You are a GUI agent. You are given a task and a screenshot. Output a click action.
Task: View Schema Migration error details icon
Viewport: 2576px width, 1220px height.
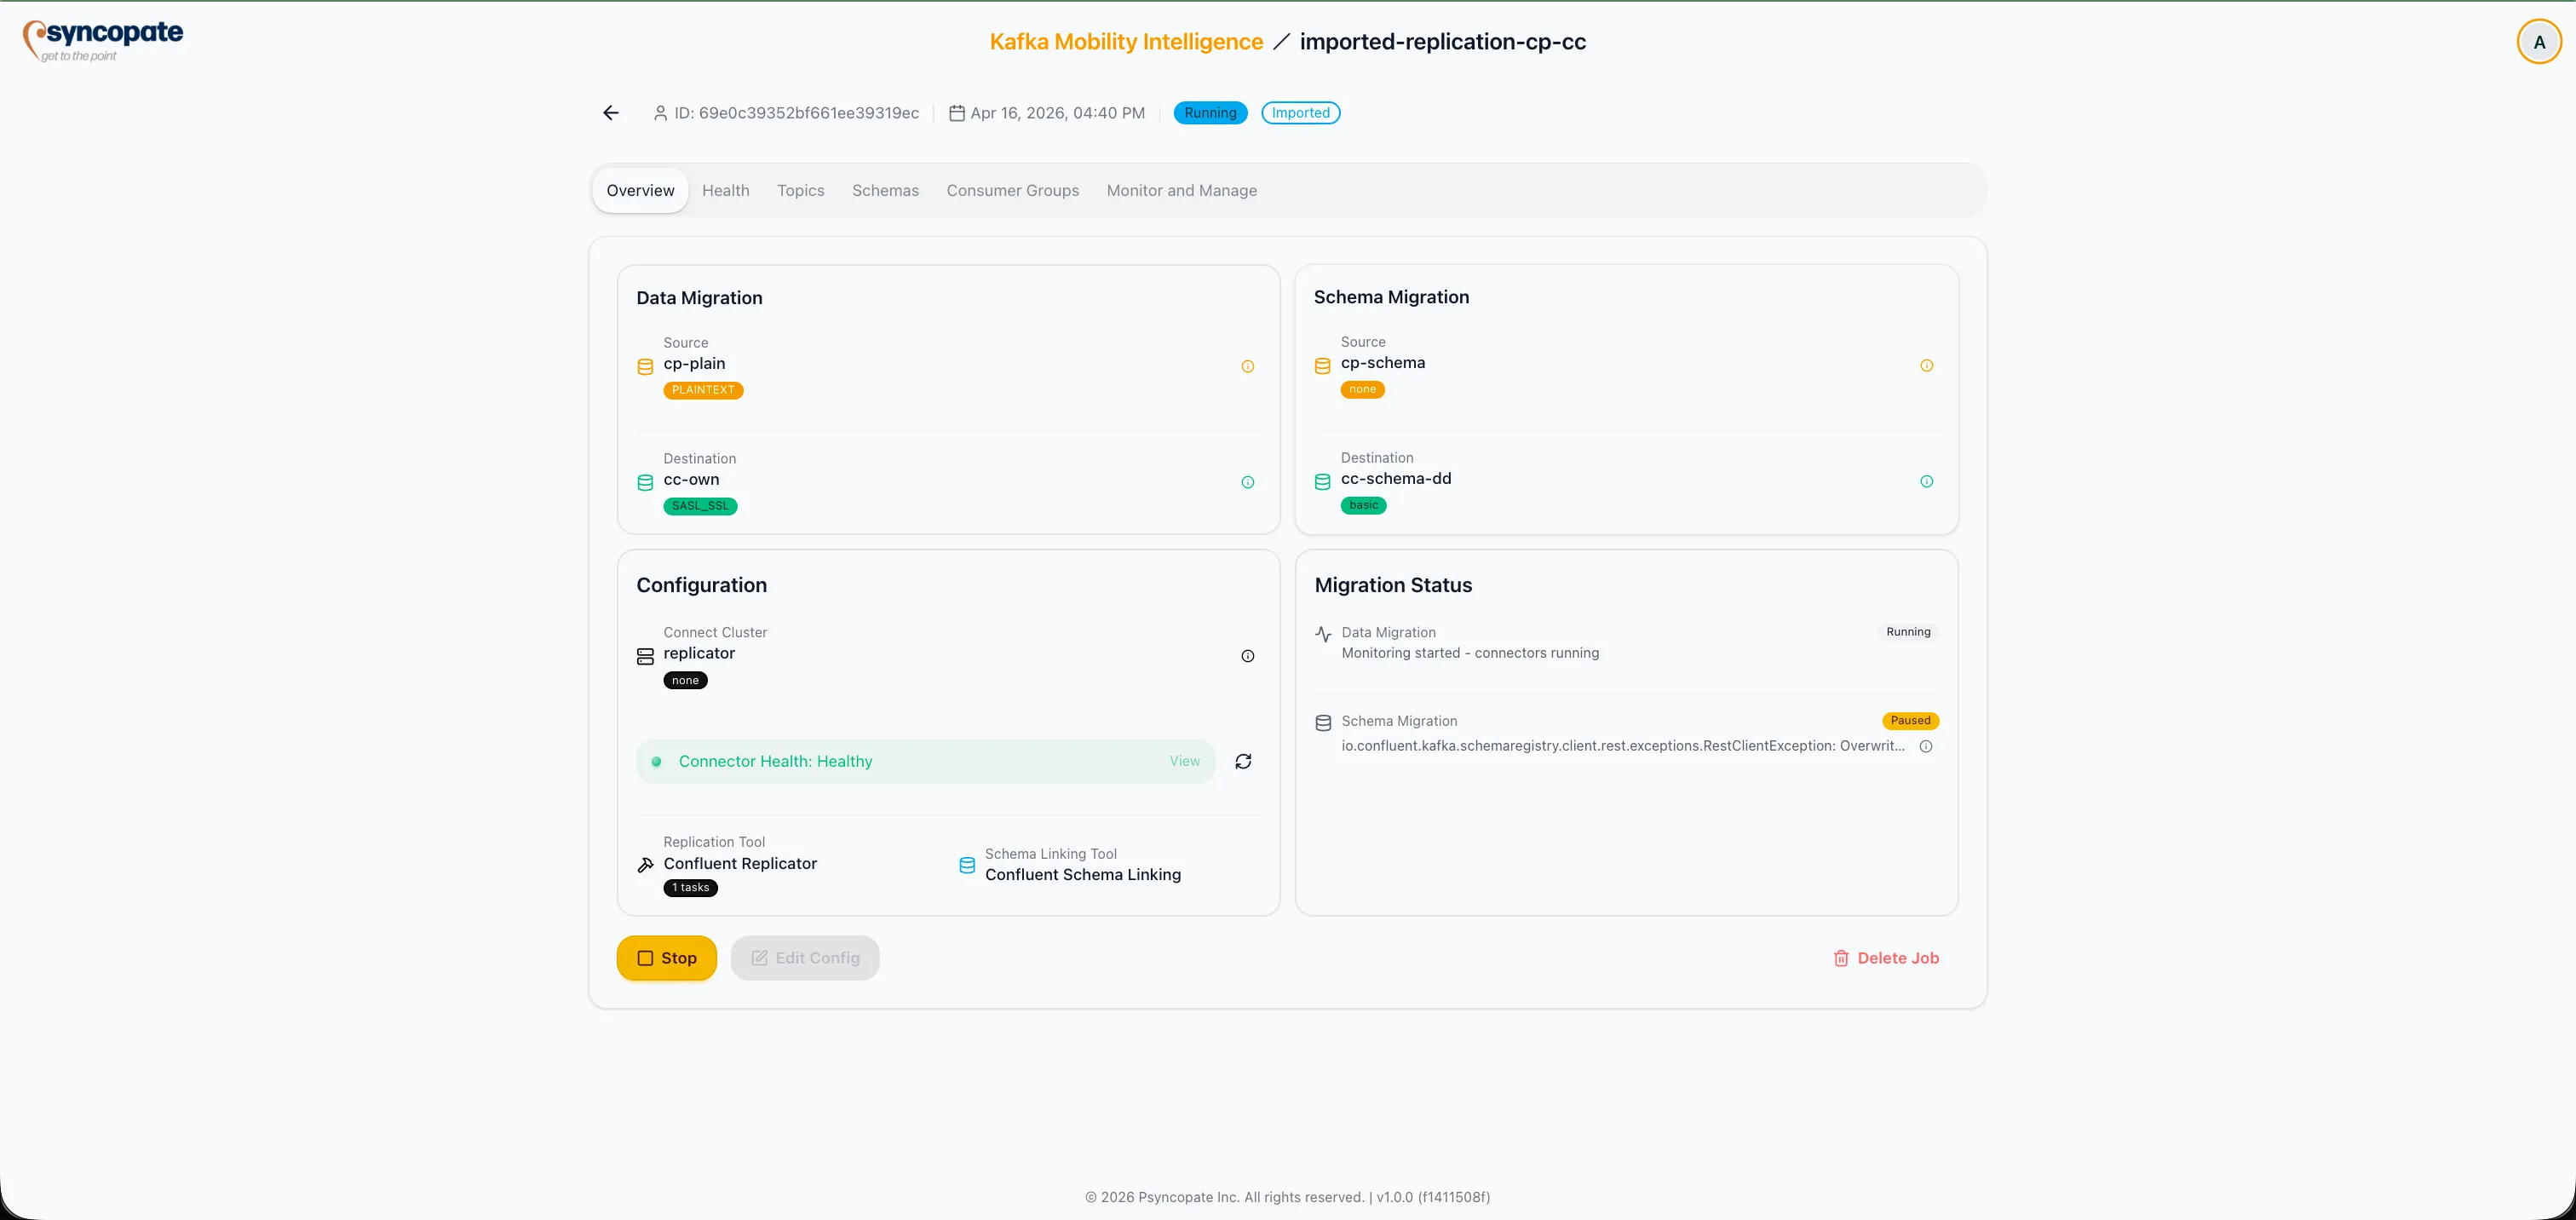click(1926, 746)
